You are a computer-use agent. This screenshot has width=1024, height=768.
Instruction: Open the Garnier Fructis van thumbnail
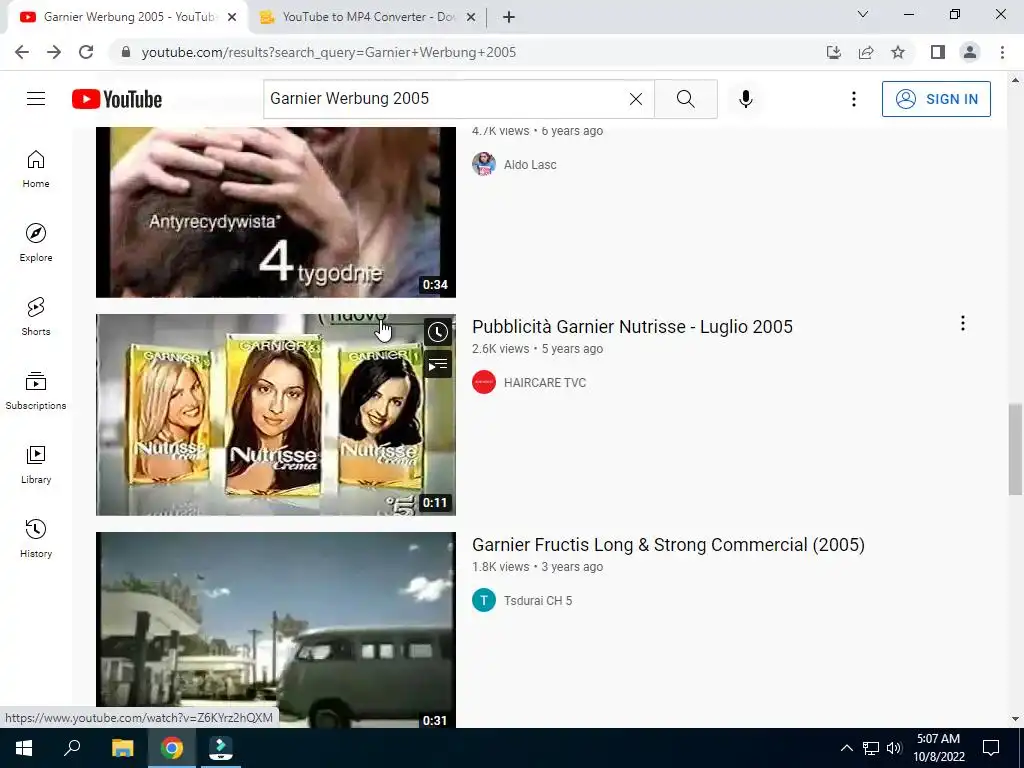(x=276, y=630)
